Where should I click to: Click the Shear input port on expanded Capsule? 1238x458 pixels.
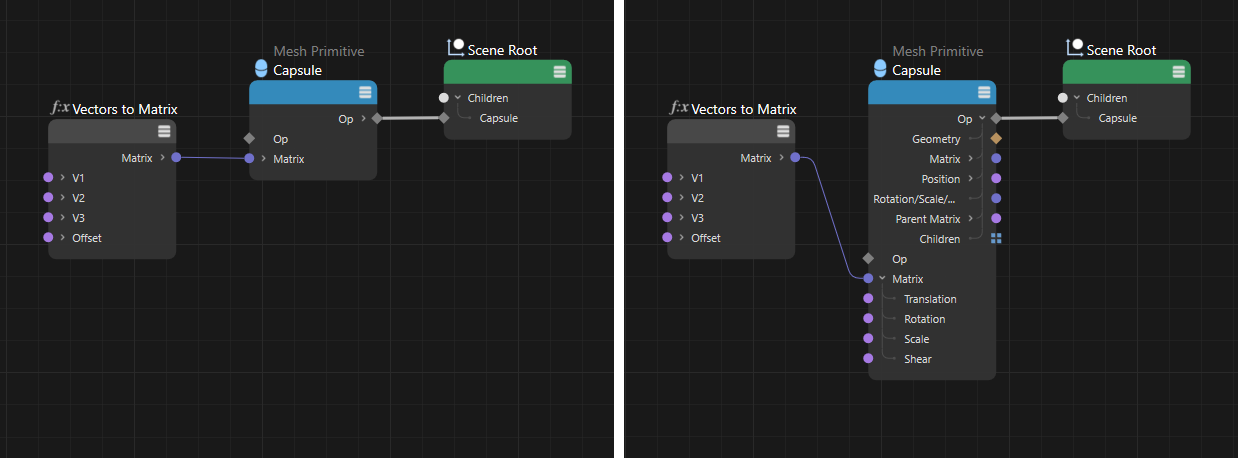tap(868, 358)
